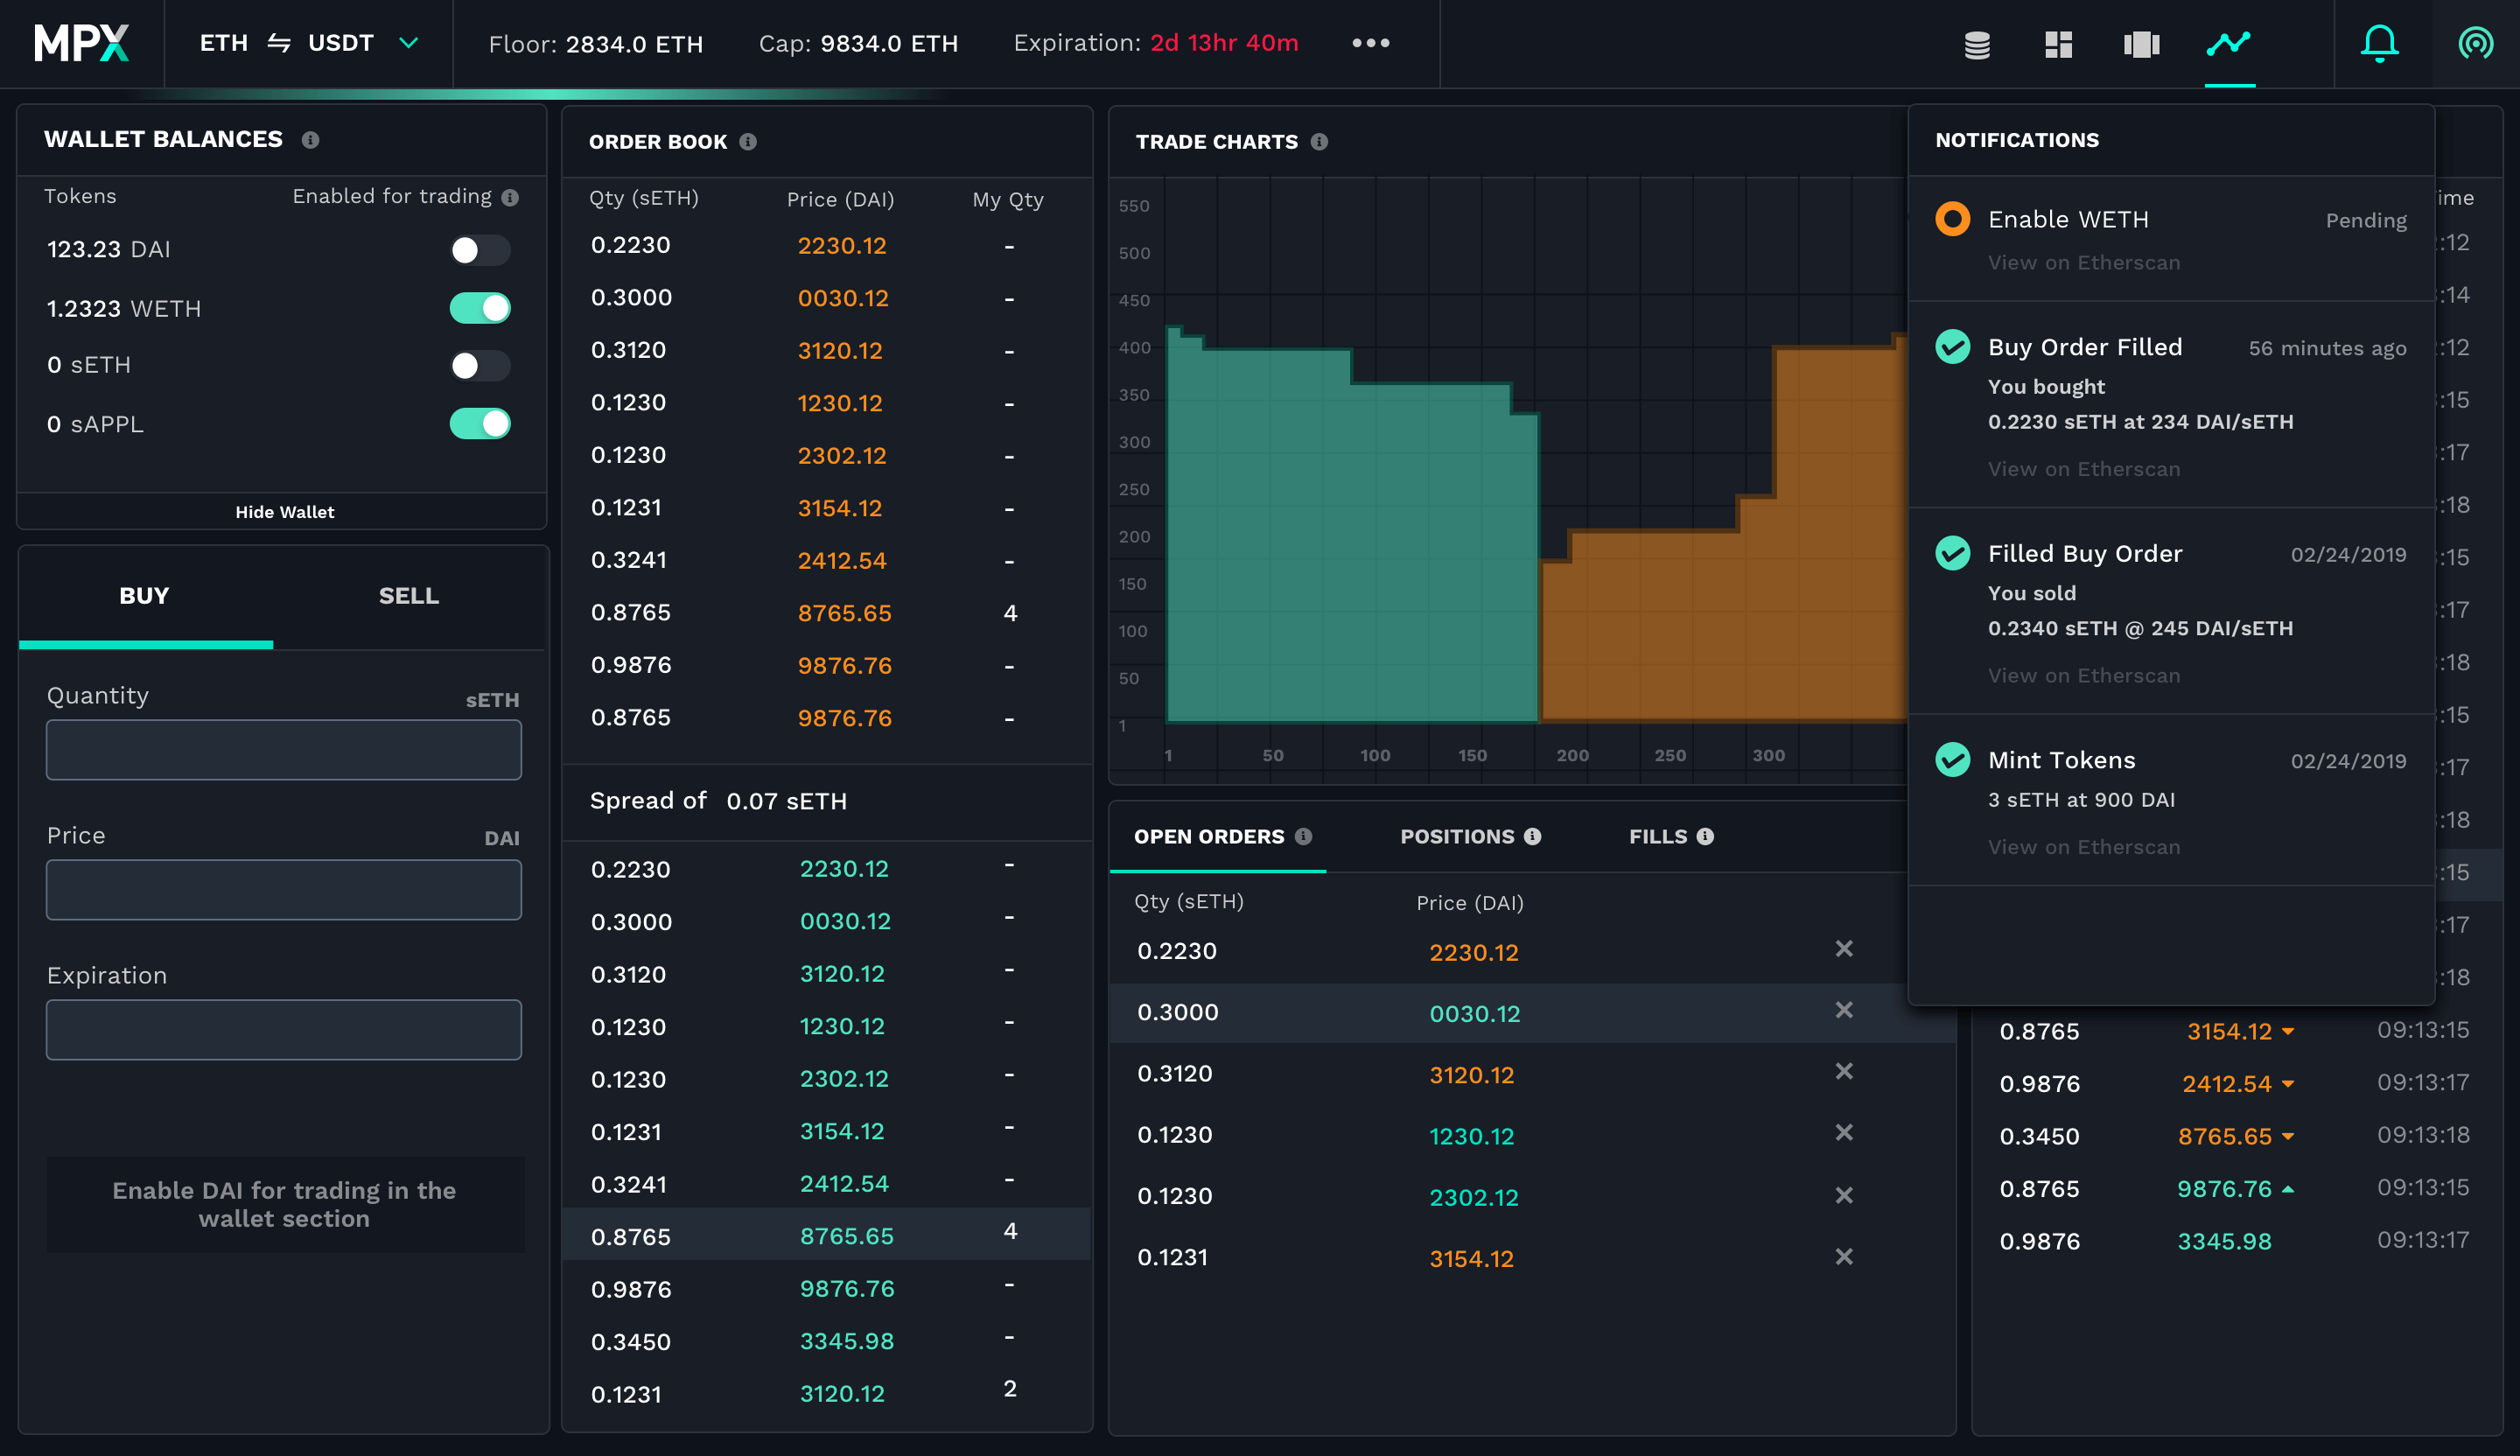This screenshot has height=1456, width=2520.
Task: Click the Price DAI input field
Action: click(284, 890)
